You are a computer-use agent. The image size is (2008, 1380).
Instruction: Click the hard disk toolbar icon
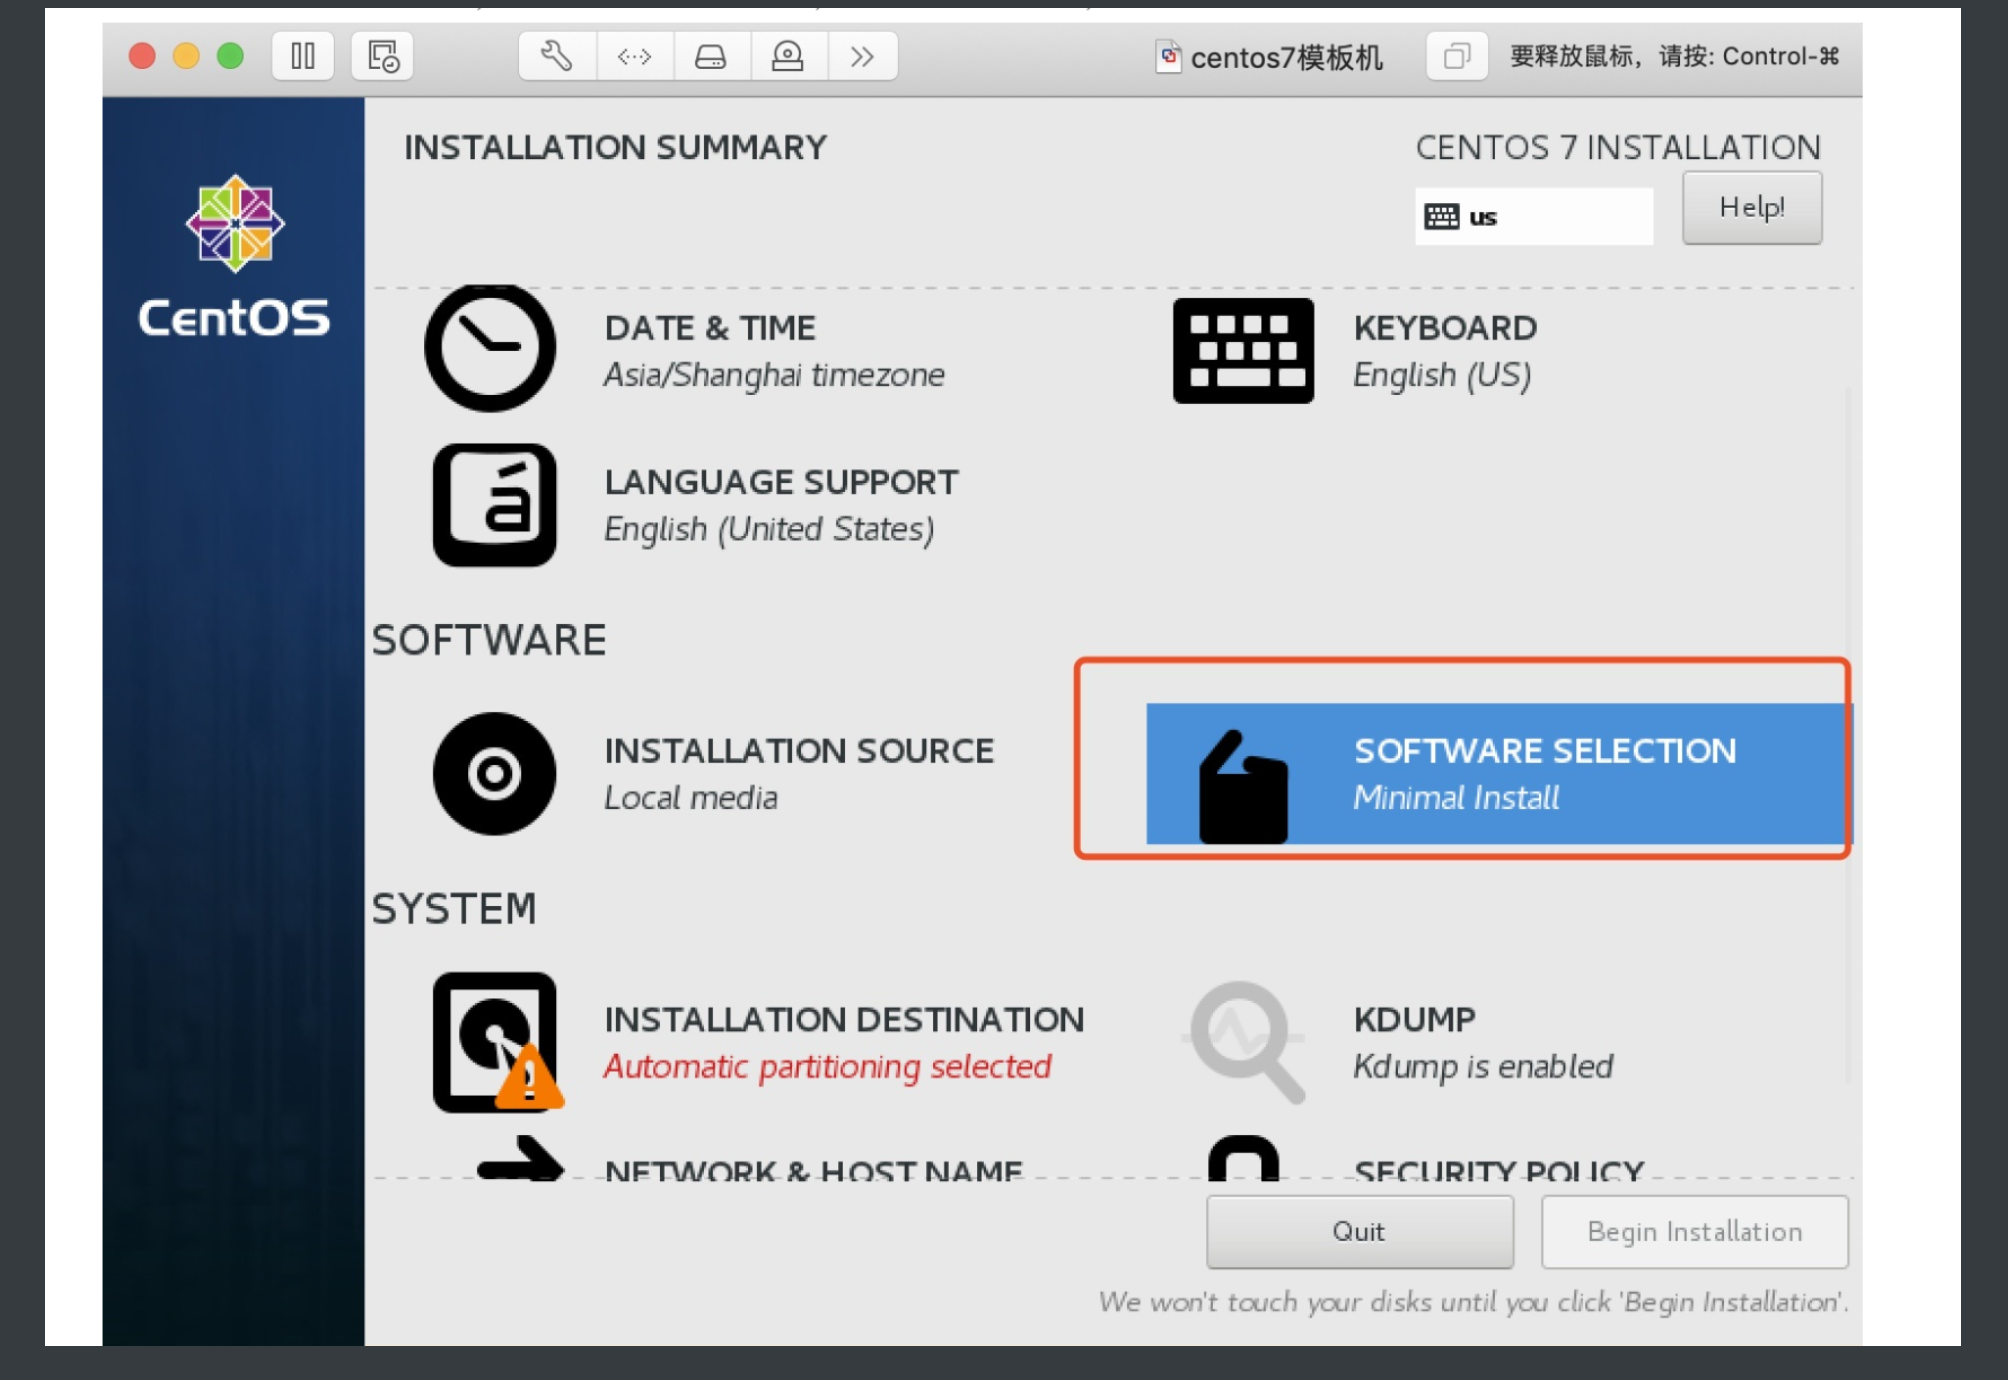[710, 56]
